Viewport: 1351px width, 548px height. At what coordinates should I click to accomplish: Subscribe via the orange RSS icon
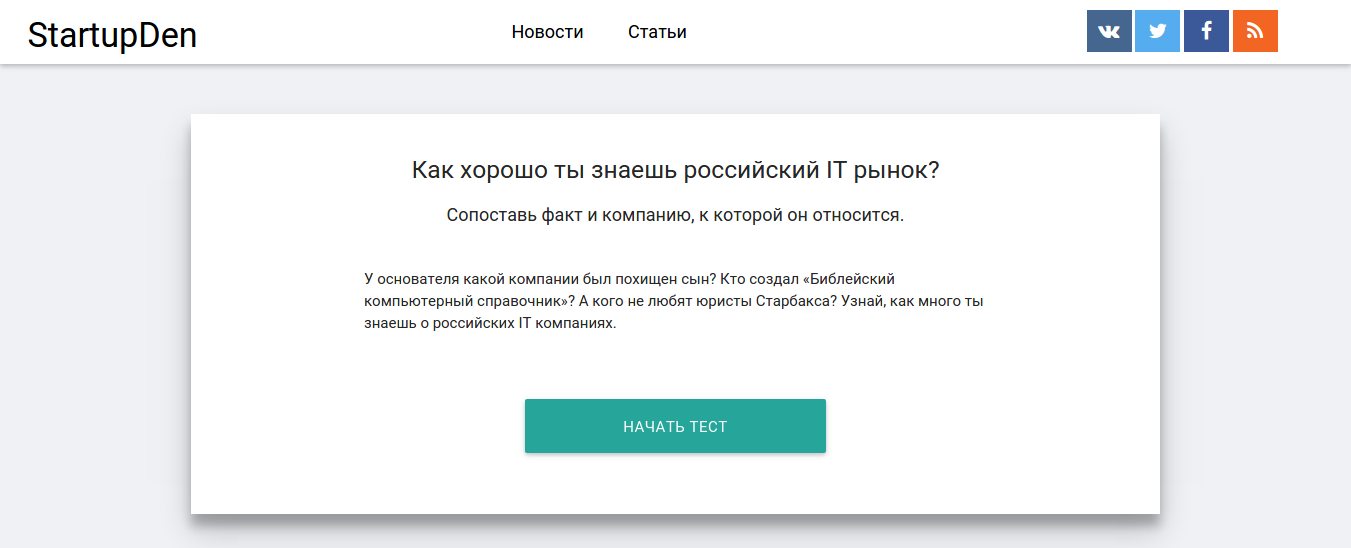click(1255, 31)
